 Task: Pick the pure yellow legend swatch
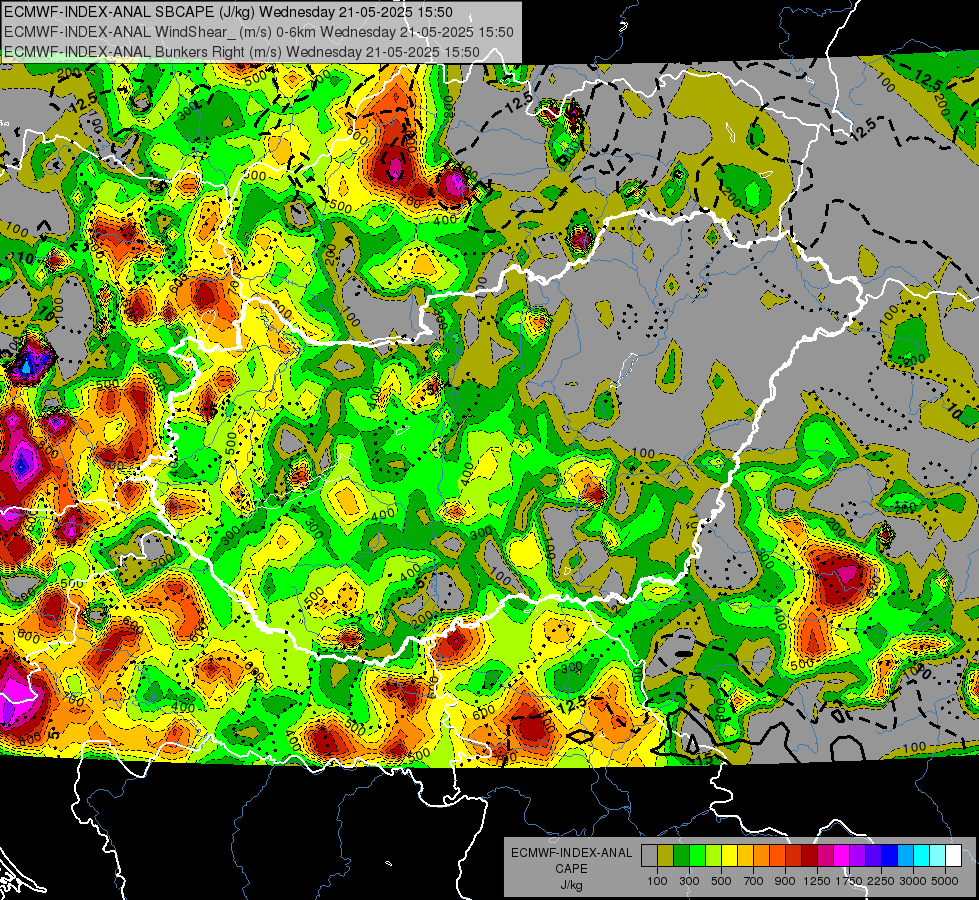(x=729, y=855)
